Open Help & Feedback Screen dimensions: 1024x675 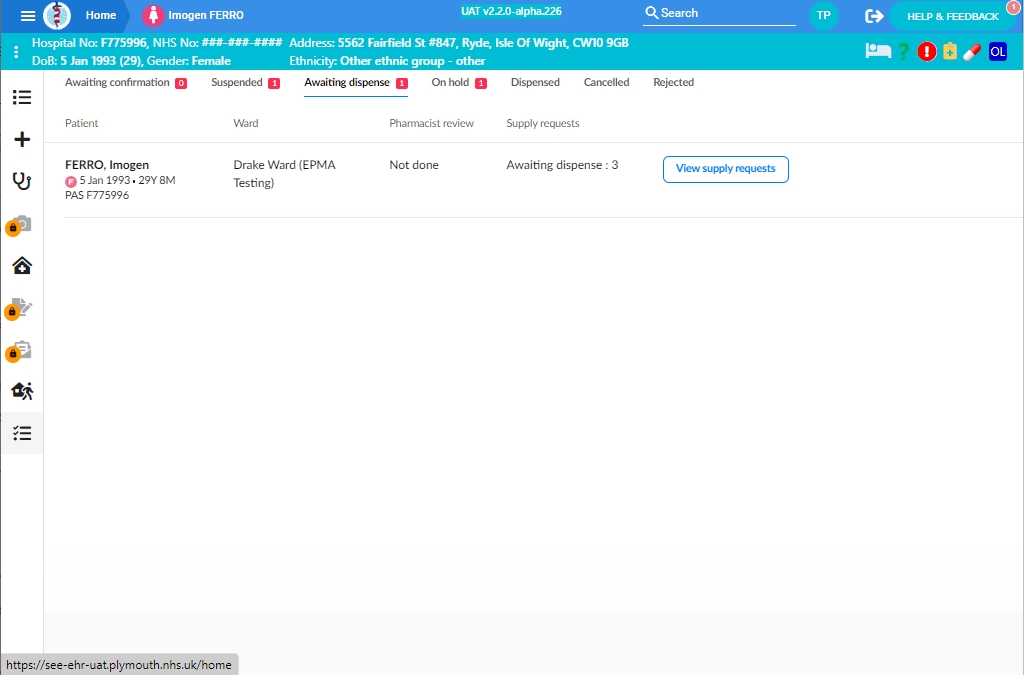(x=953, y=16)
